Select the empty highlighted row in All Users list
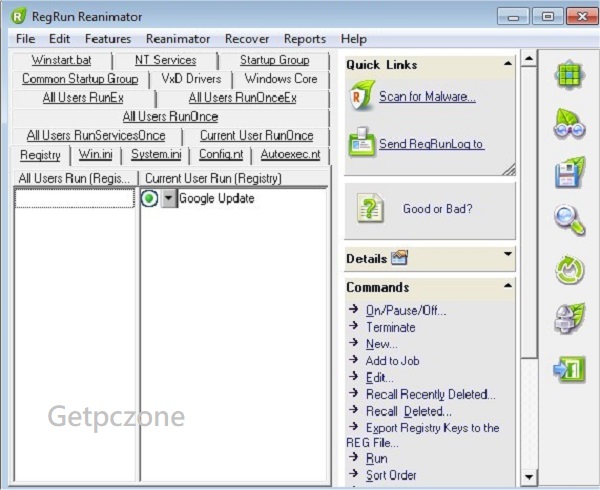 (75, 198)
